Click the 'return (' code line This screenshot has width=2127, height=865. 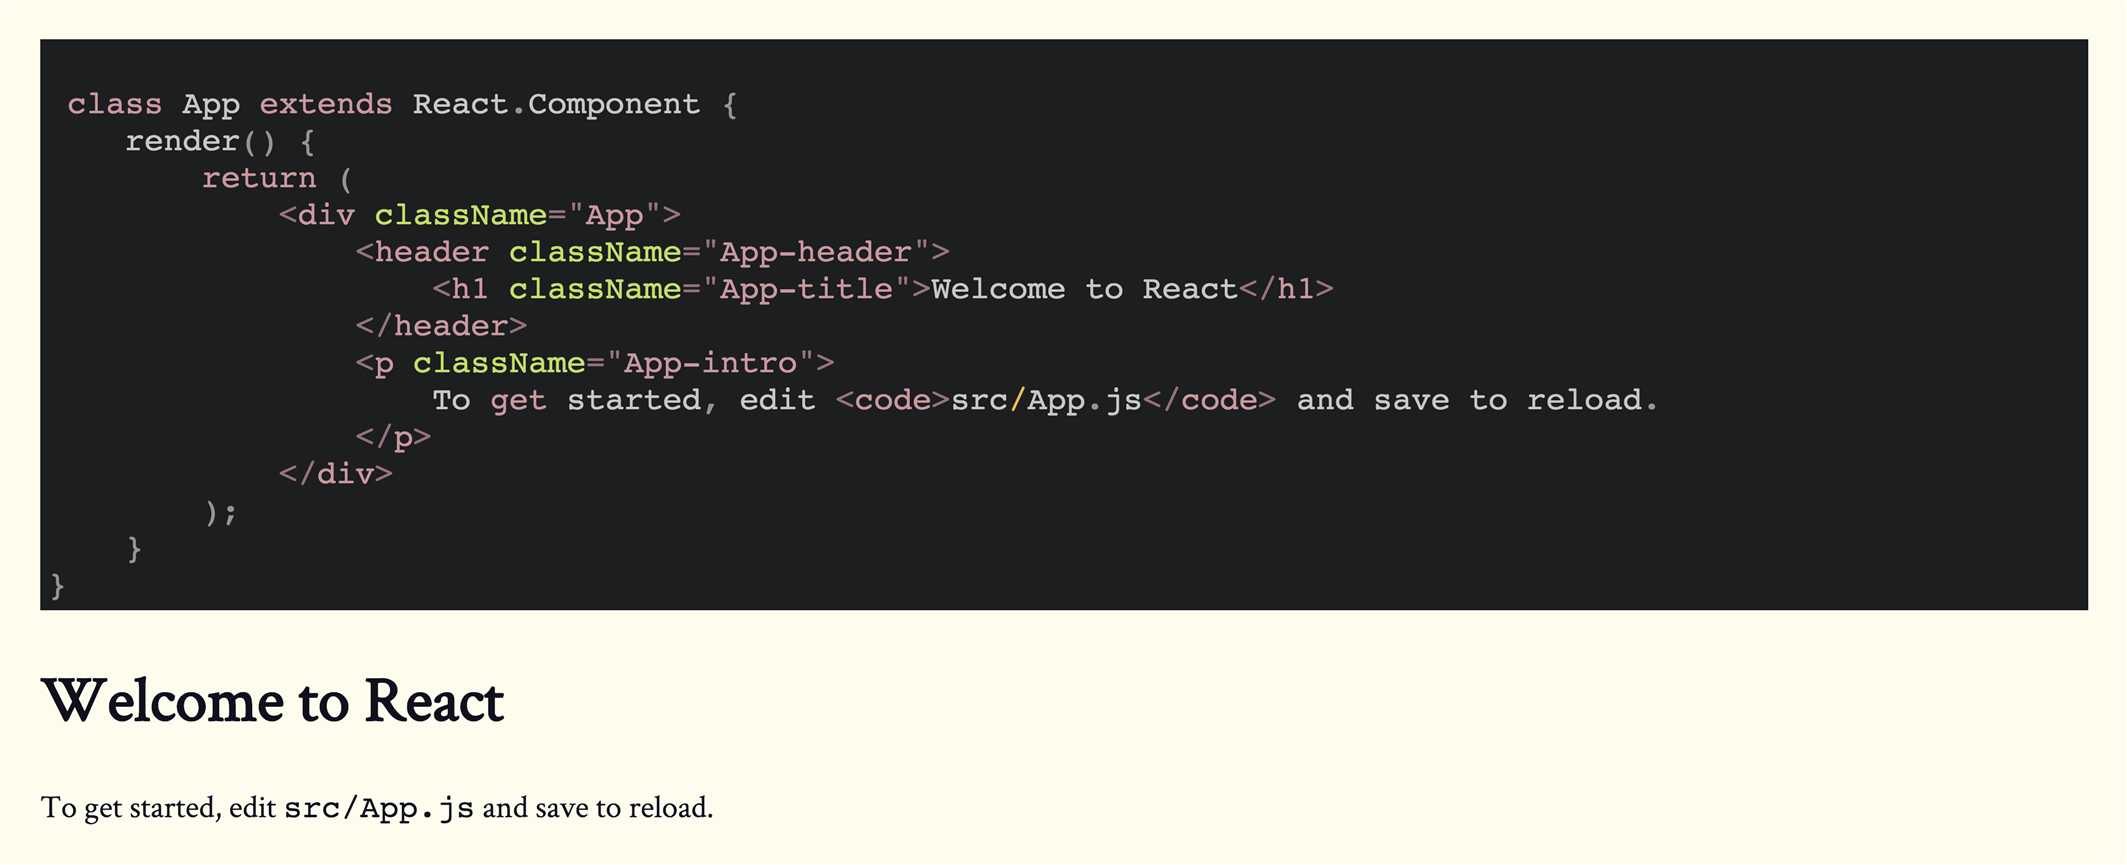277,178
